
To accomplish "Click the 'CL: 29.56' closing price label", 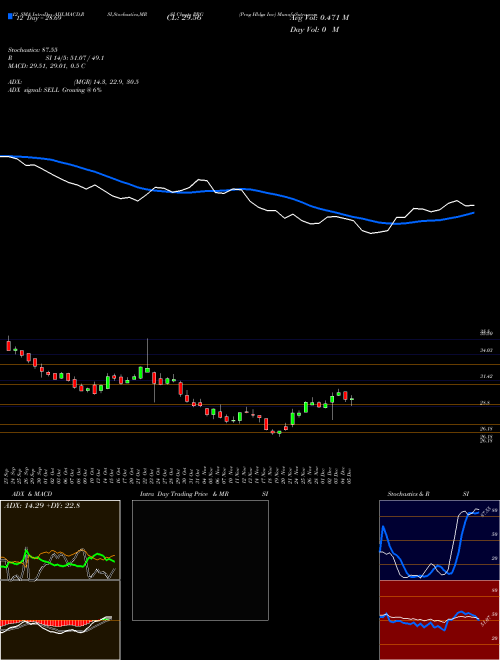I will (183, 19).
